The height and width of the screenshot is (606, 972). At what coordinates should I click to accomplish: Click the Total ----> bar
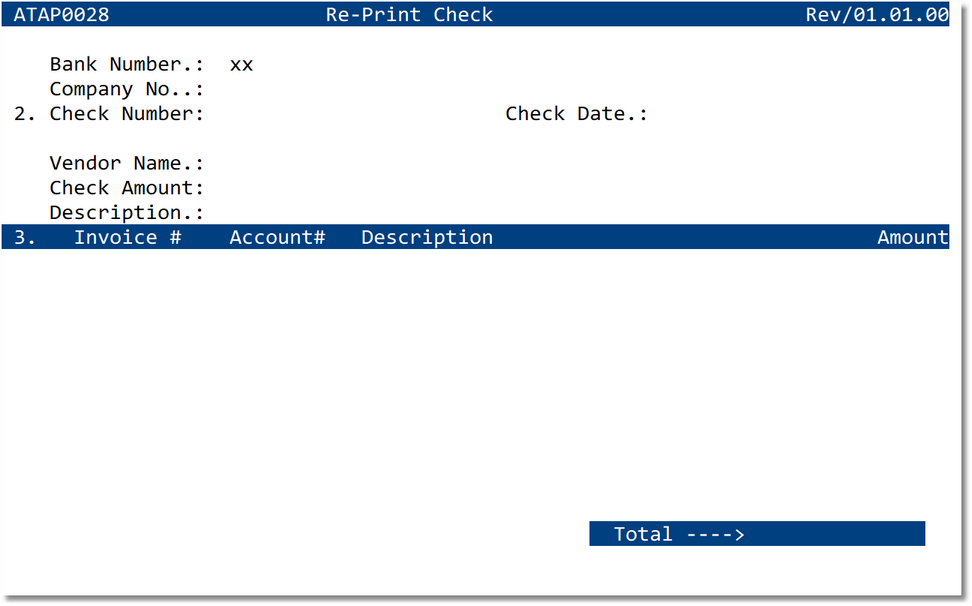tap(757, 533)
